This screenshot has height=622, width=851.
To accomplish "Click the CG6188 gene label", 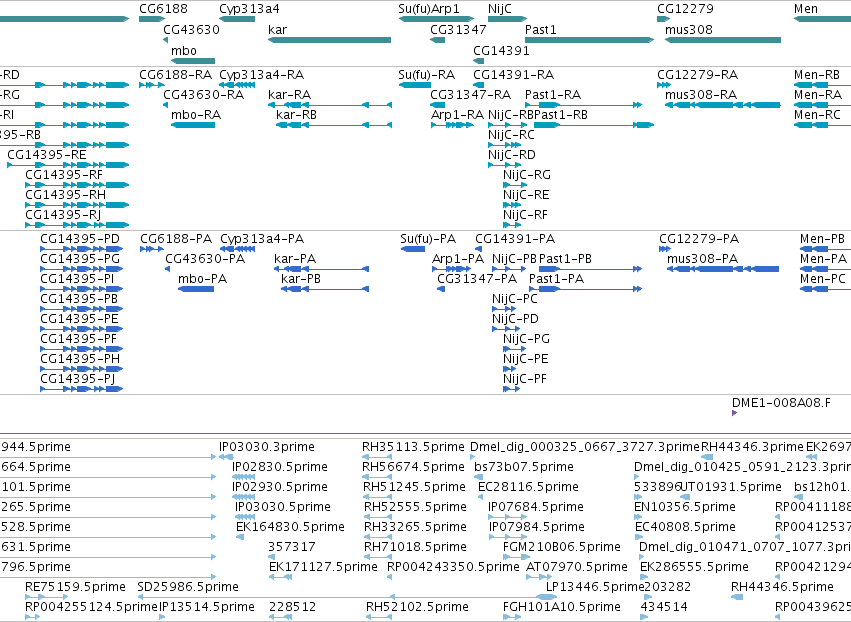I will [x=163, y=9].
